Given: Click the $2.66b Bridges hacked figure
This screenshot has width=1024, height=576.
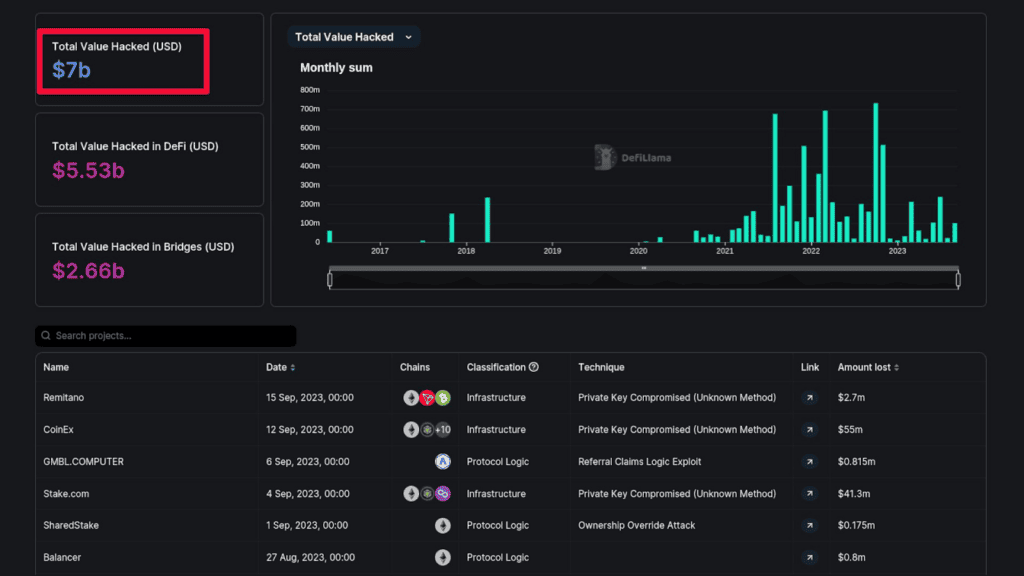Looking at the screenshot, I should (x=88, y=271).
